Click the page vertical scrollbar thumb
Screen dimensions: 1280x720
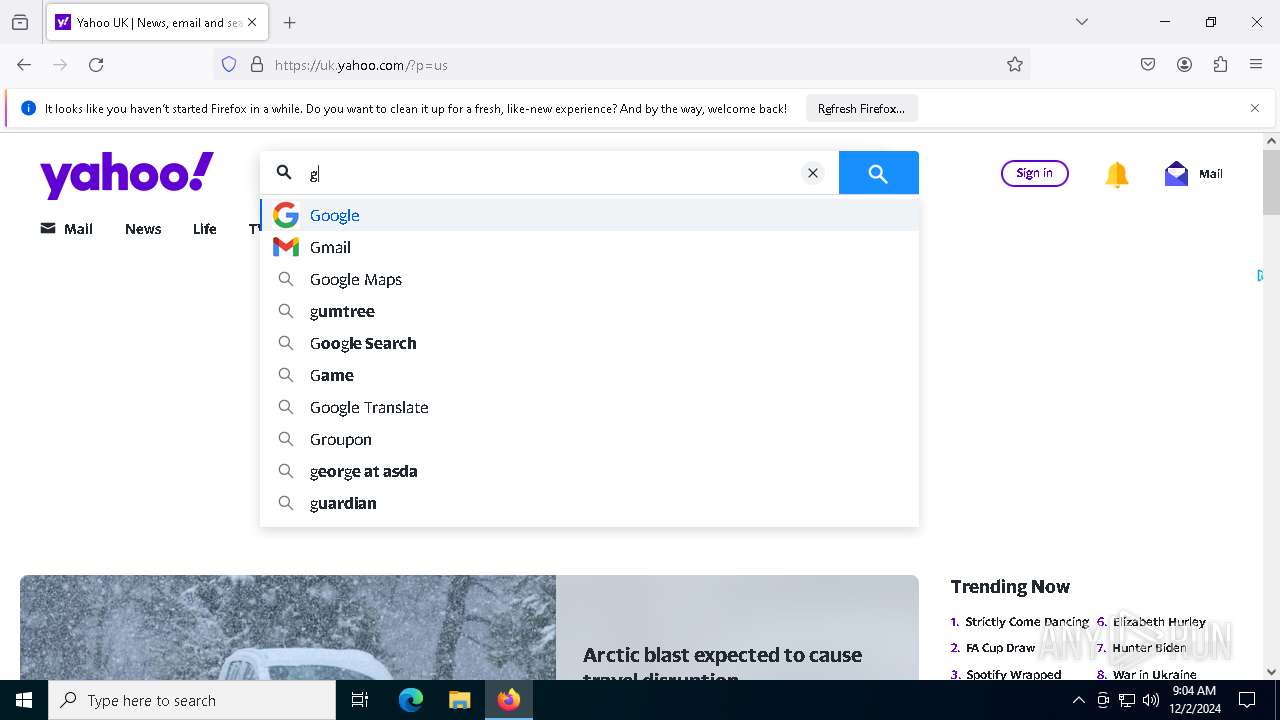tap(1271, 182)
